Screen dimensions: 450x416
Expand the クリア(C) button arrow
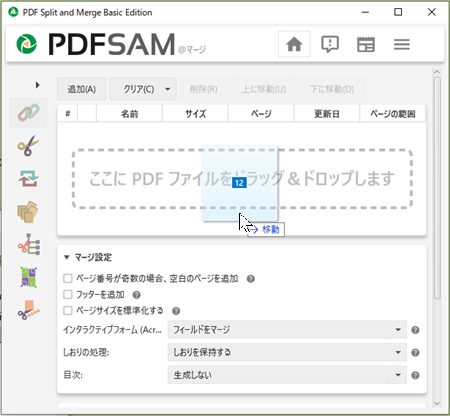[x=168, y=89]
